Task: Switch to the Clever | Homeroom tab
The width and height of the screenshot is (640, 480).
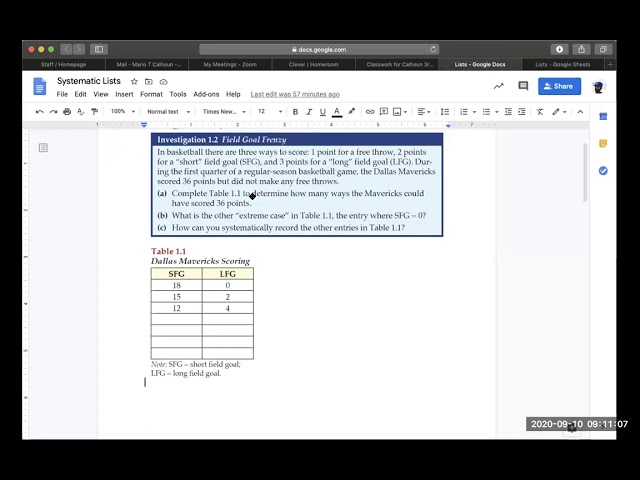Action: coord(313,64)
